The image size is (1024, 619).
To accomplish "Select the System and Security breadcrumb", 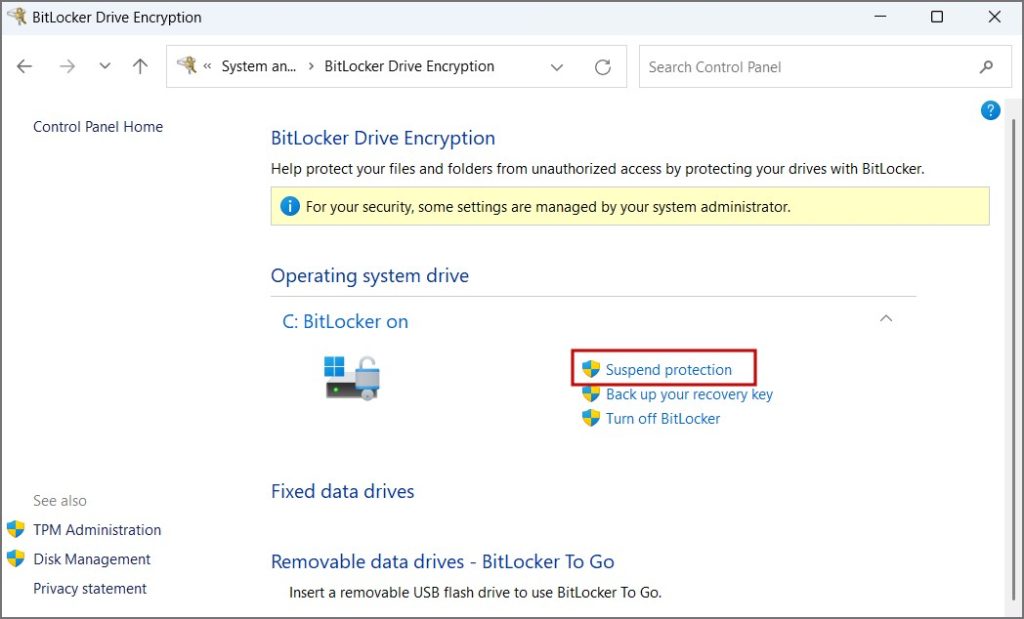I will (x=259, y=67).
